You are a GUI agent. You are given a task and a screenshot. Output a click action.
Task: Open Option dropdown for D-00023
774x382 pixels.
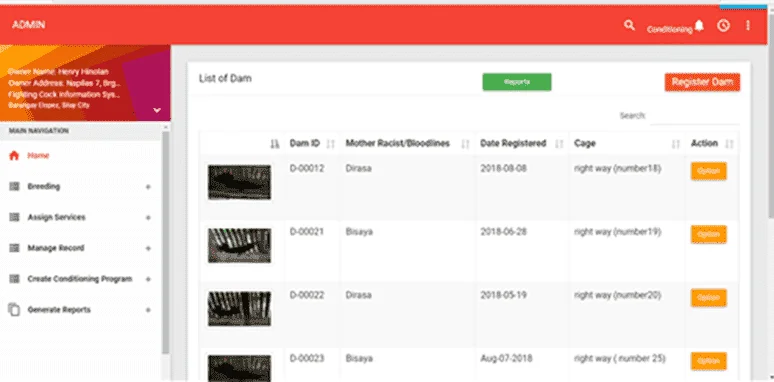tap(708, 361)
